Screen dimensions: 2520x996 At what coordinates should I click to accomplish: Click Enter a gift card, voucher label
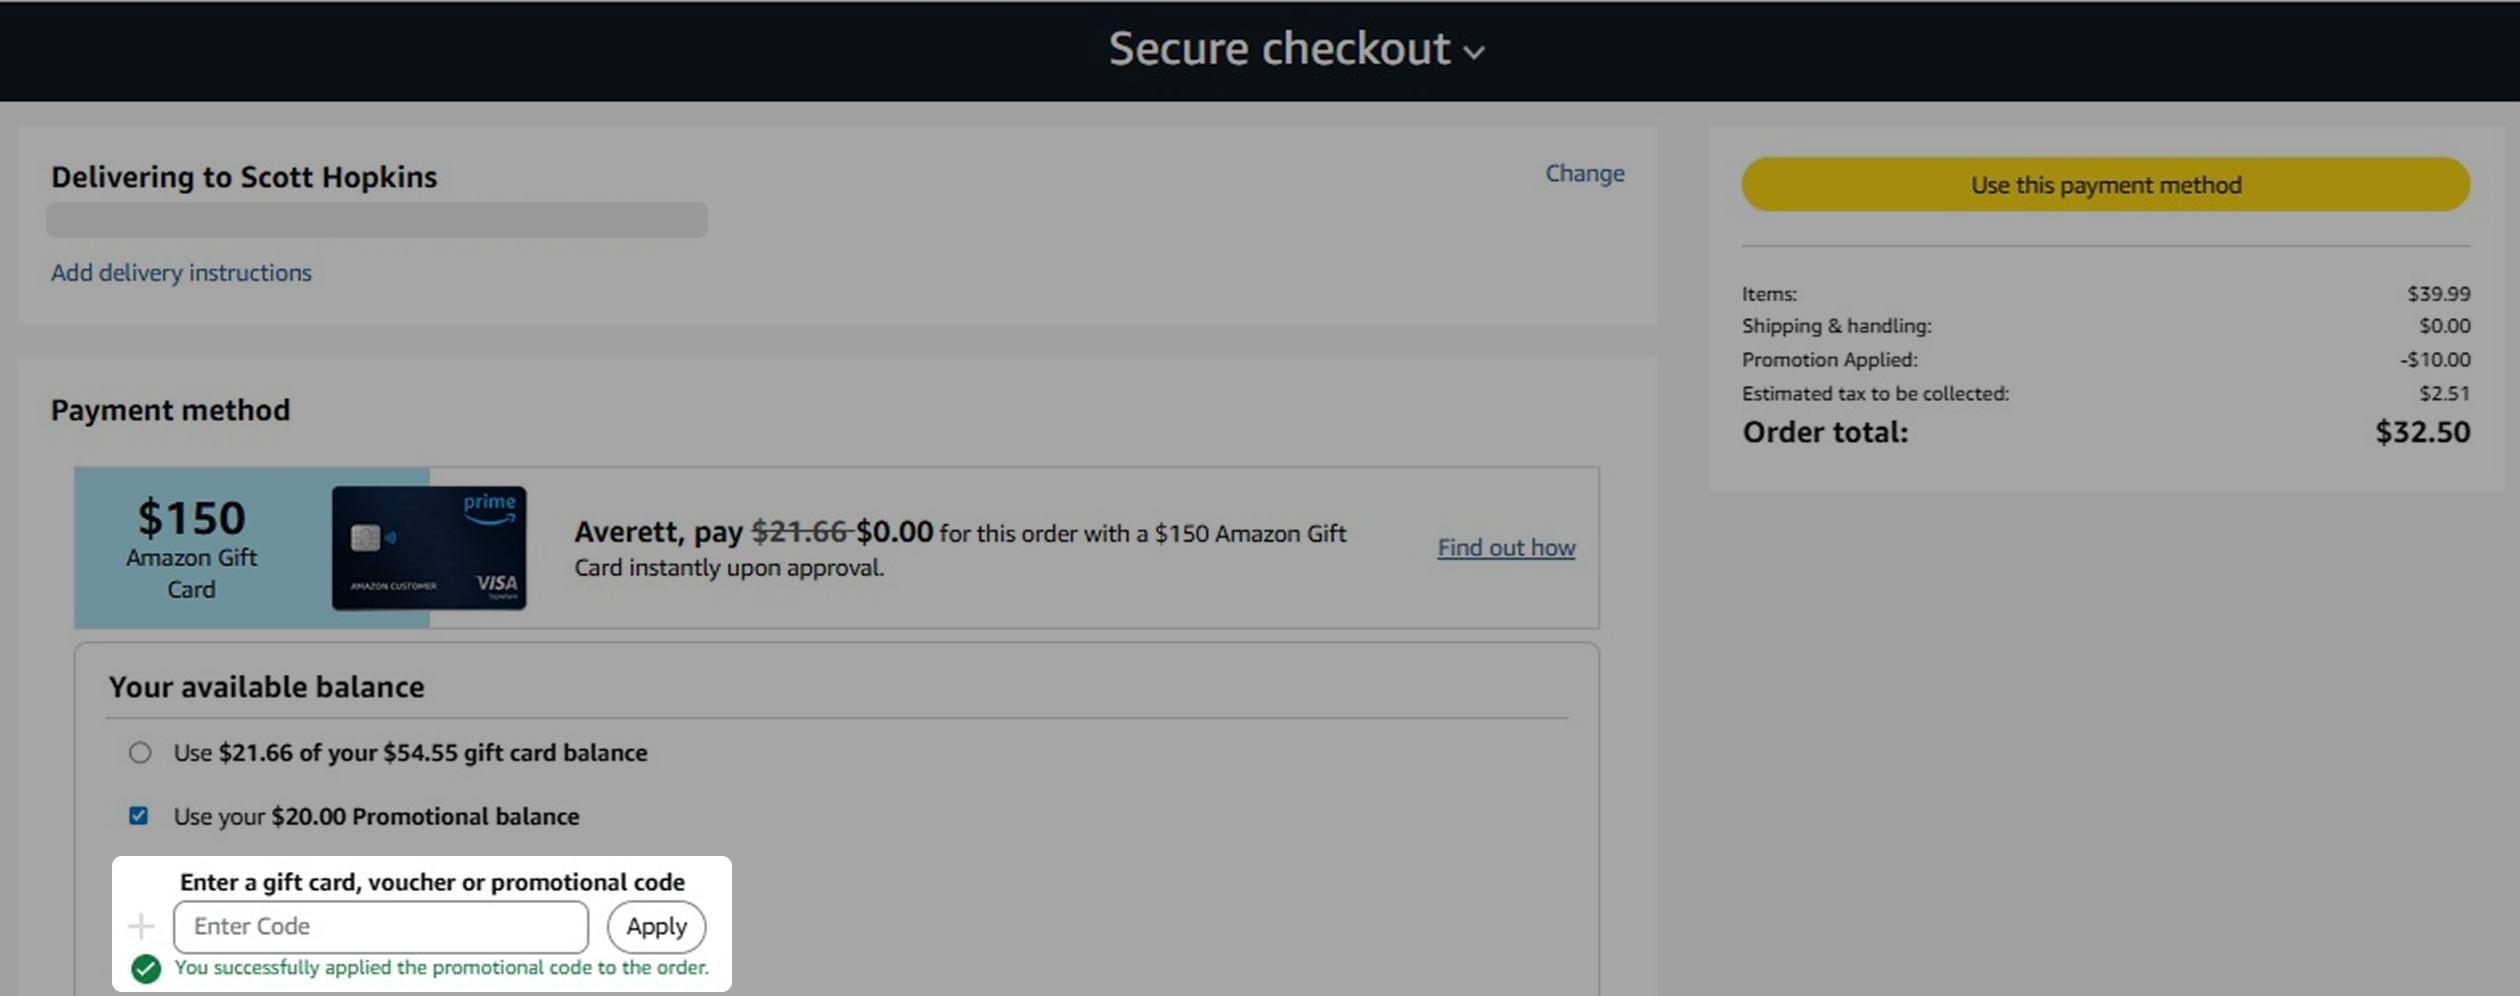pos(432,882)
